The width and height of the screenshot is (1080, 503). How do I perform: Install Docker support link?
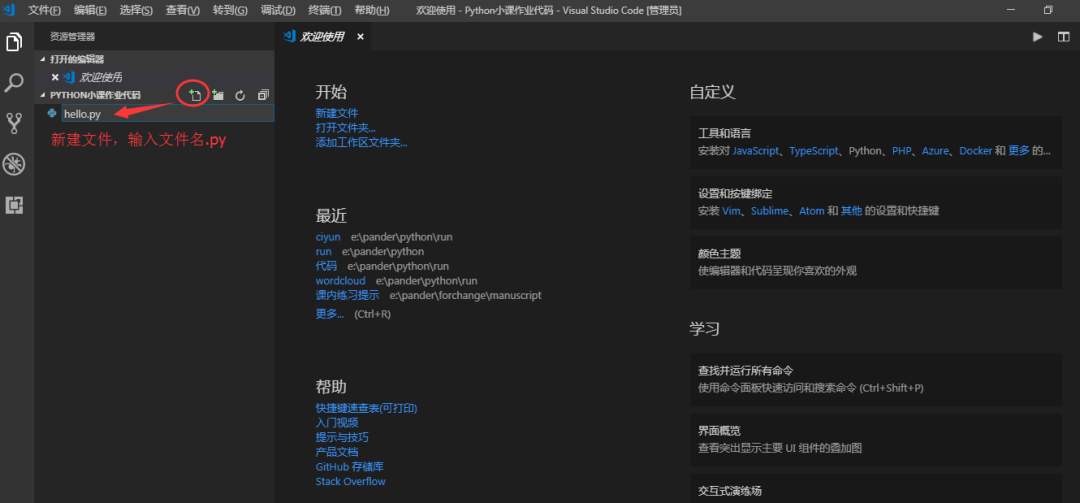point(975,150)
